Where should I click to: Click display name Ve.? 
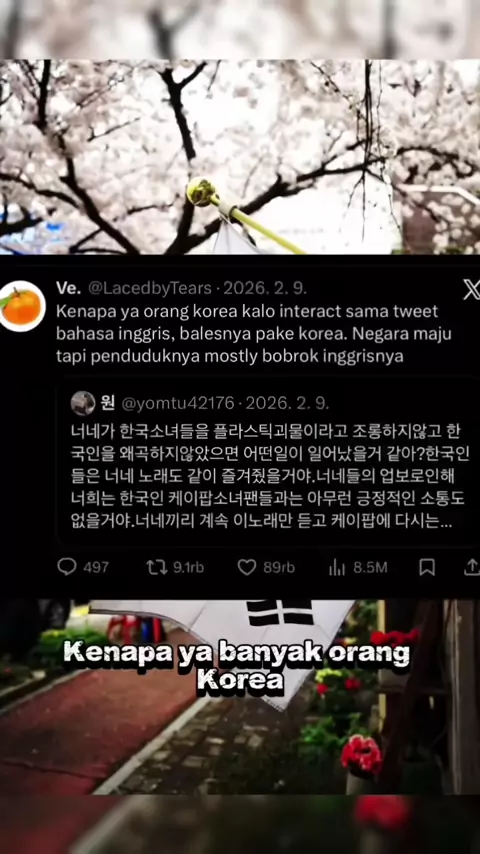tap(69, 288)
